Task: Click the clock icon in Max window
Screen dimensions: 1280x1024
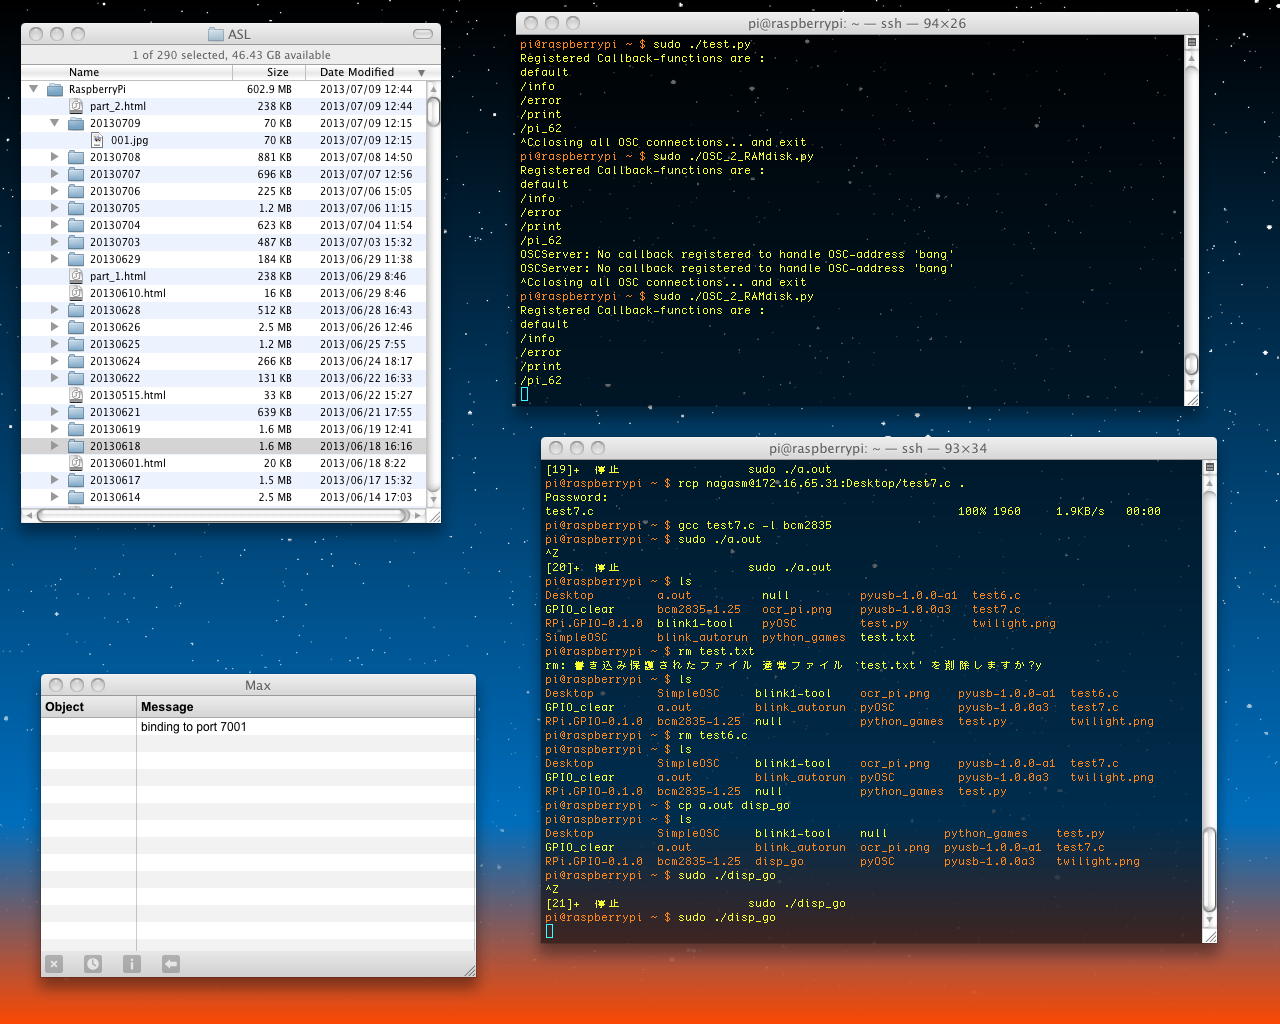Action: click(93, 964)
